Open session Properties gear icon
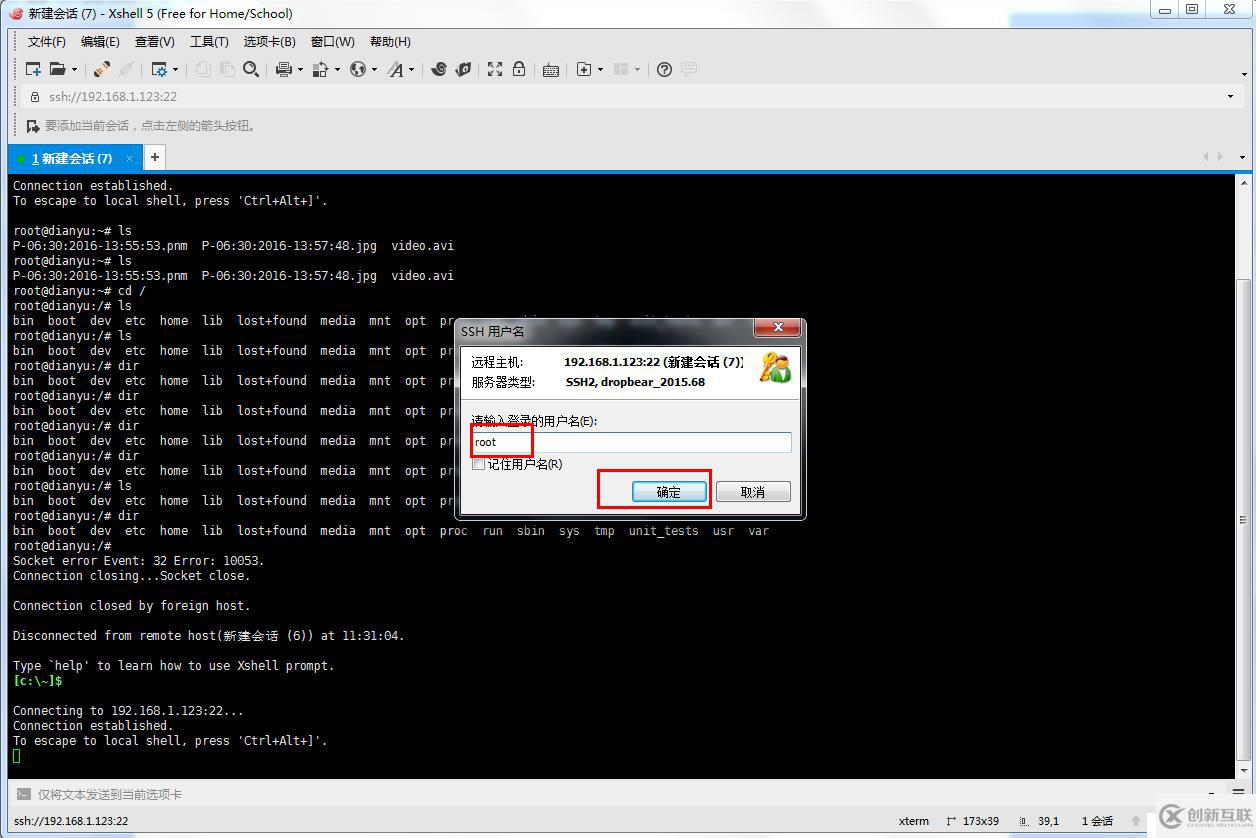Screen dimensions: 1256x838 [x=159, y=69]
